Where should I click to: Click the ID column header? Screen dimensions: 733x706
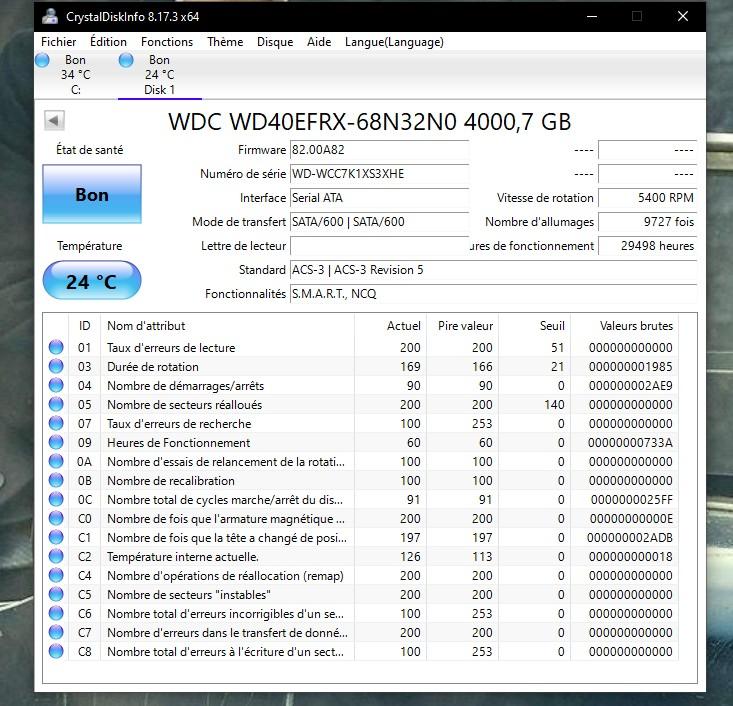[85, 325]
